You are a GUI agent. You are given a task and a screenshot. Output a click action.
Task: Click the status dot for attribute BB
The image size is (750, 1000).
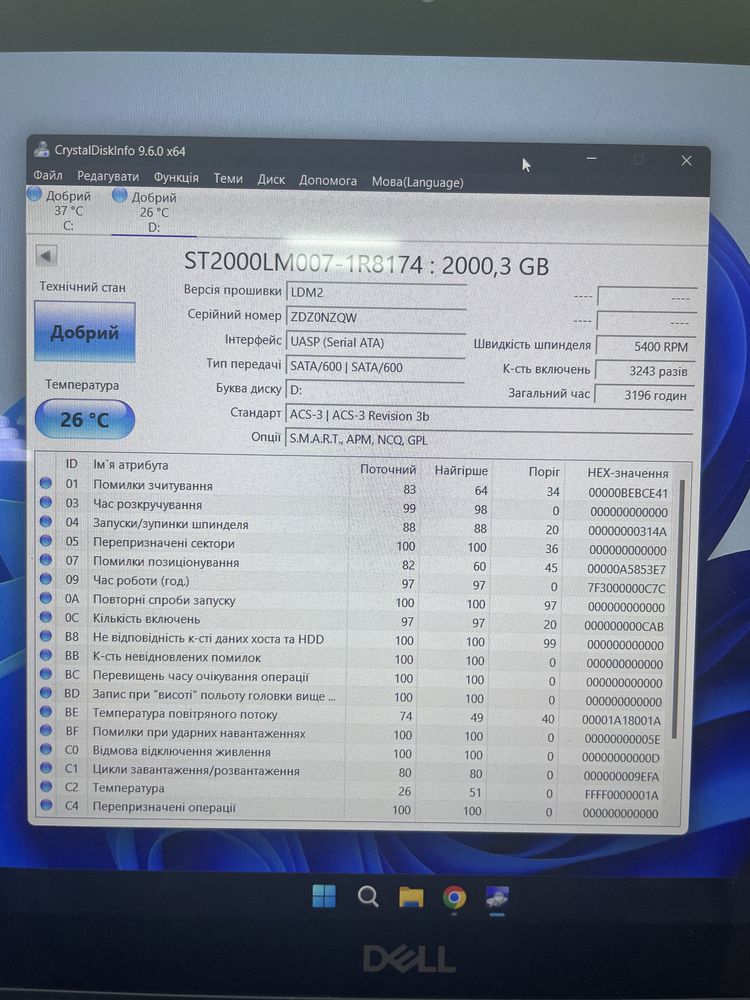[x=45, y=655]
